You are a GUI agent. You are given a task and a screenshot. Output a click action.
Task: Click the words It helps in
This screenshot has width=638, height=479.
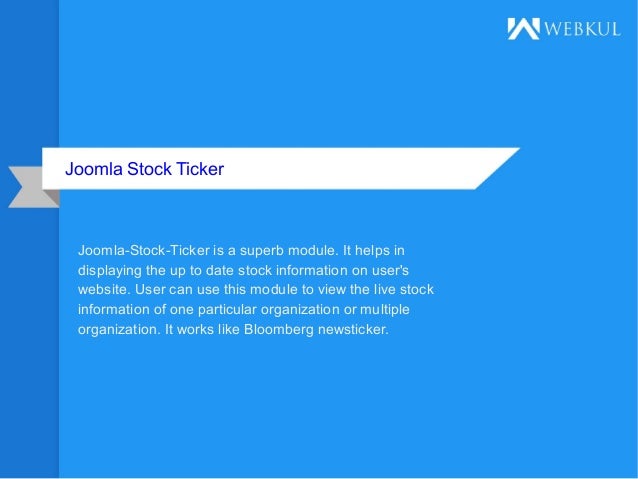coord(374,250)
